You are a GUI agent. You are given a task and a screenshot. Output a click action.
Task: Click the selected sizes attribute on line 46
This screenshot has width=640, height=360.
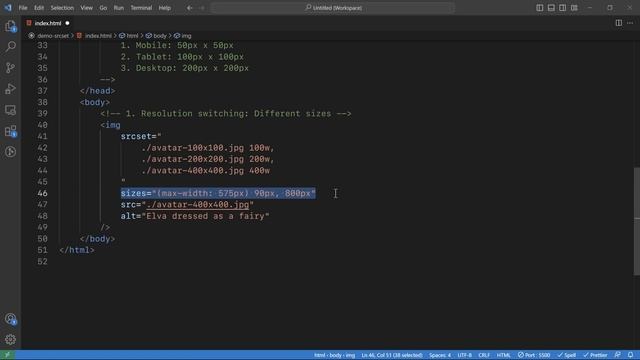tap(218, 193)
